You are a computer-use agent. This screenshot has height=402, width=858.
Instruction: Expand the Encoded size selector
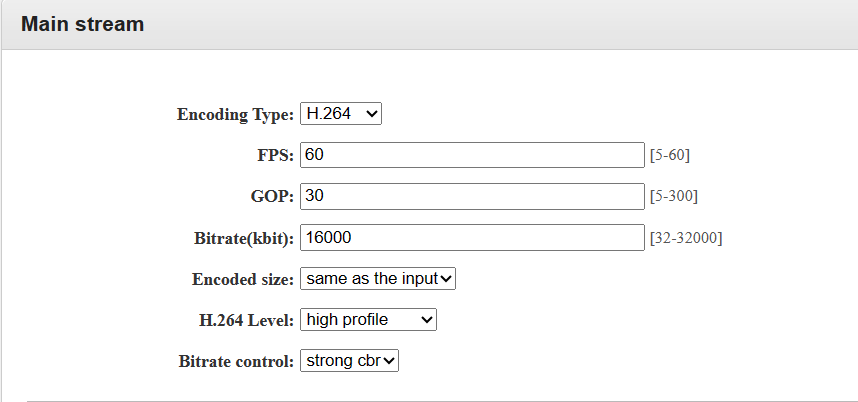tap(377, 278)
